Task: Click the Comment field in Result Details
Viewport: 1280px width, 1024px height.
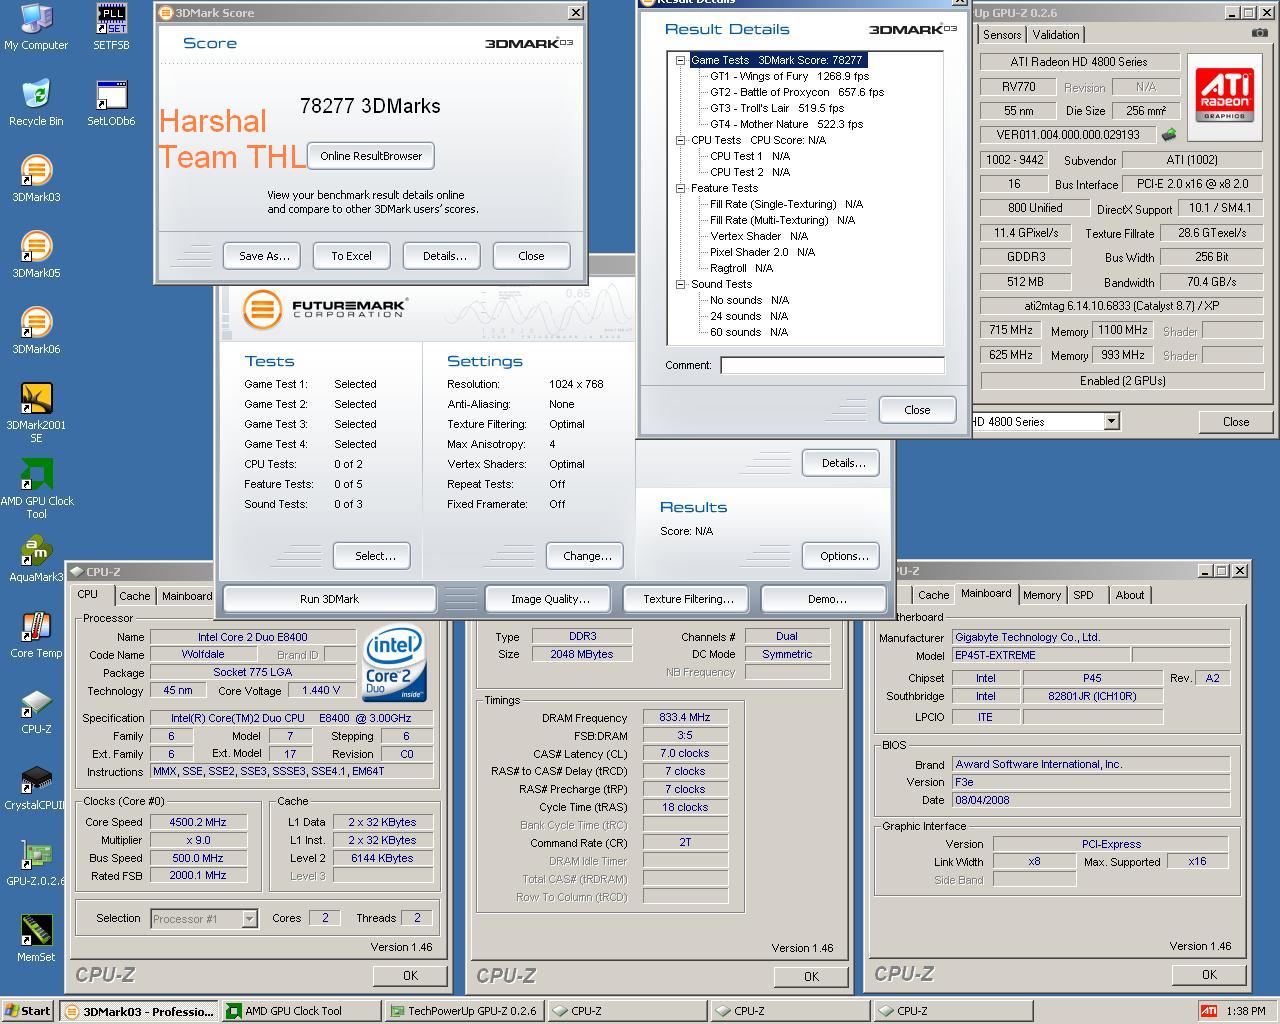Action: [x=832, y=365]
